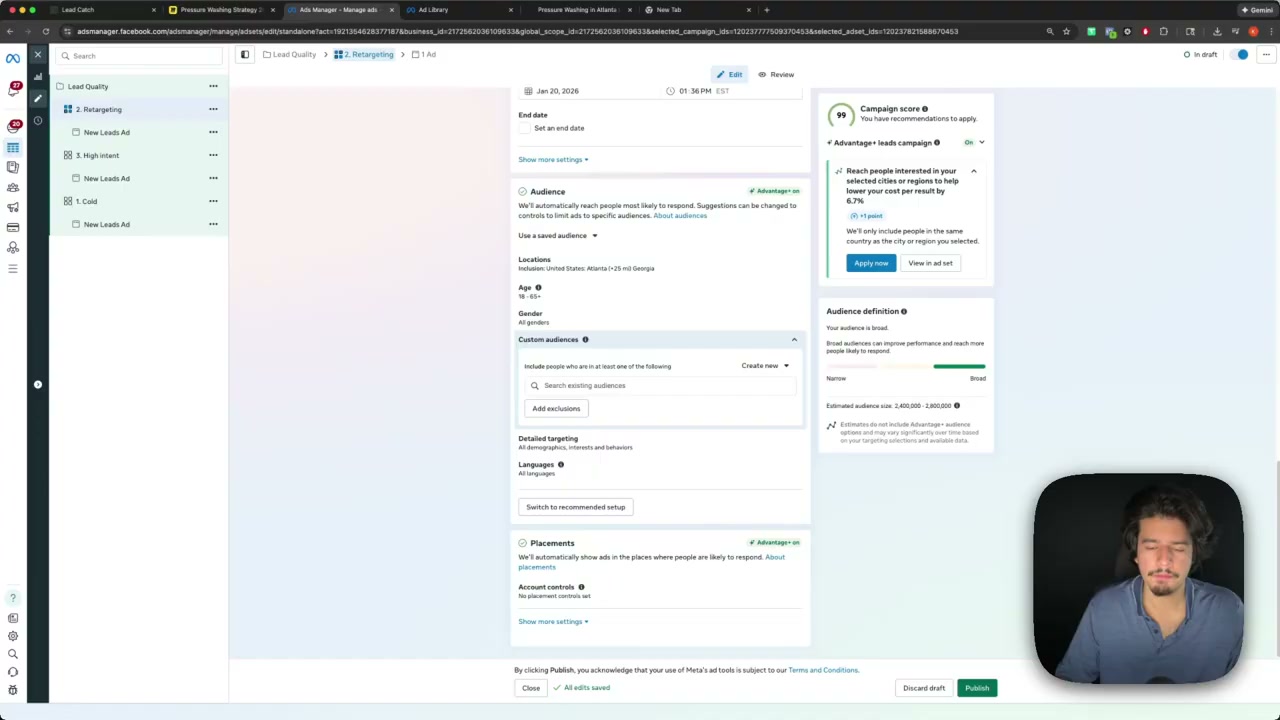Check the Set an end date box
The width and height of the screenshot is (1280, 720).
coord(524,128)
